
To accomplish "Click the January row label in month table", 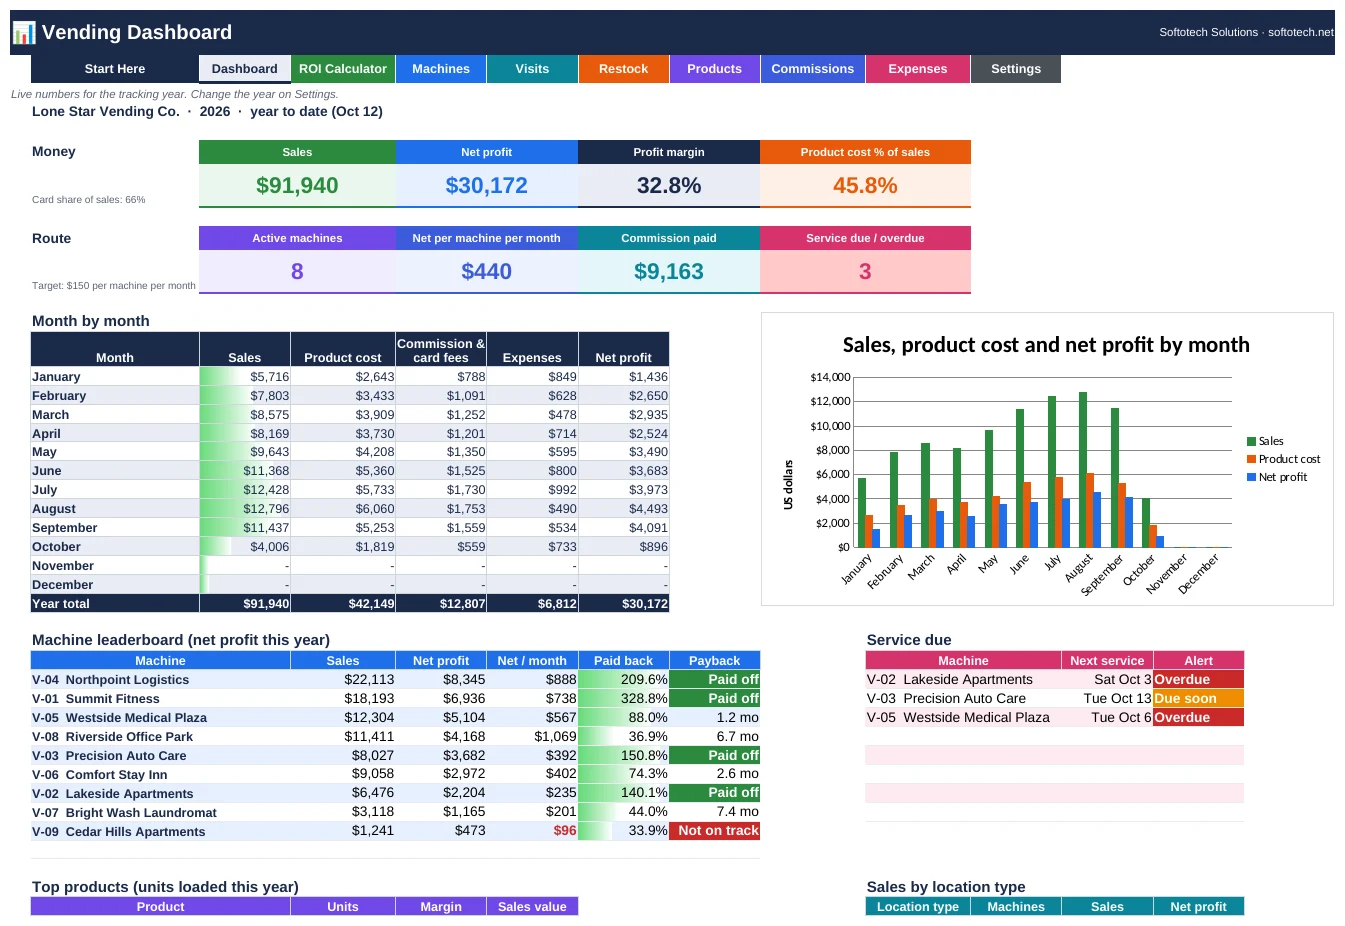I will click(115, 377).
